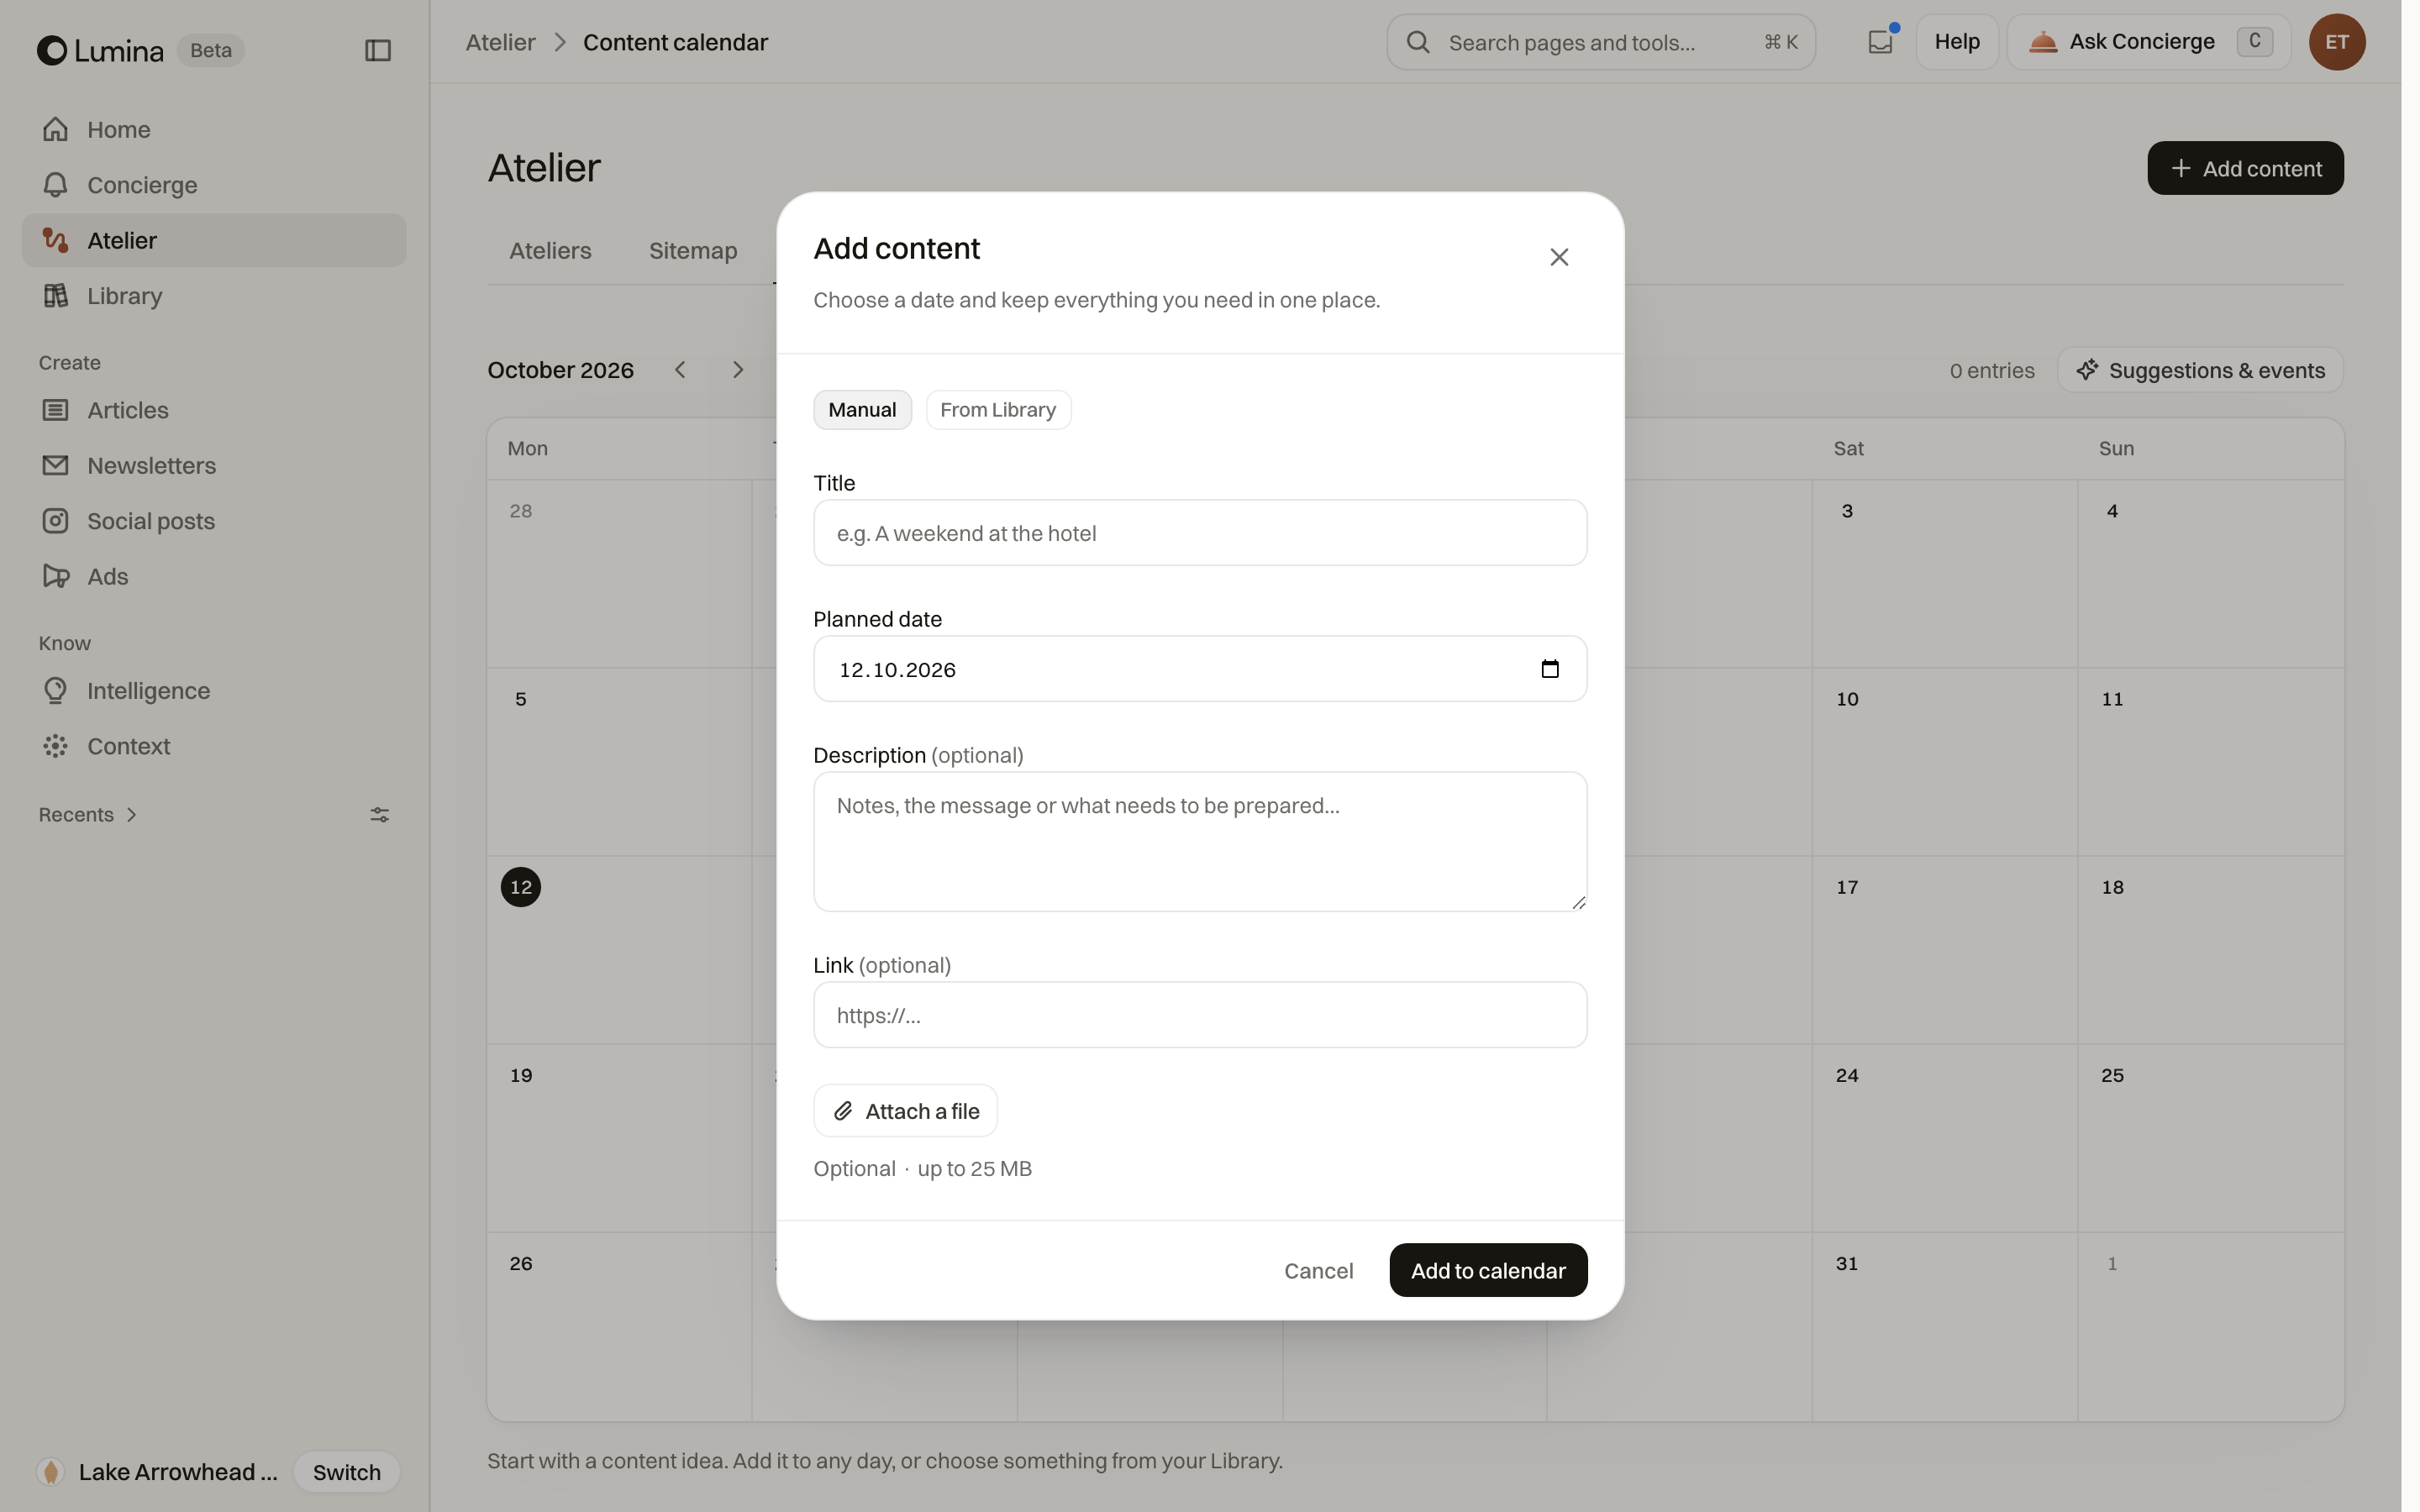Click the Planned date field
This screenshot has width=2420, height=1512.
coord(1200,669)
